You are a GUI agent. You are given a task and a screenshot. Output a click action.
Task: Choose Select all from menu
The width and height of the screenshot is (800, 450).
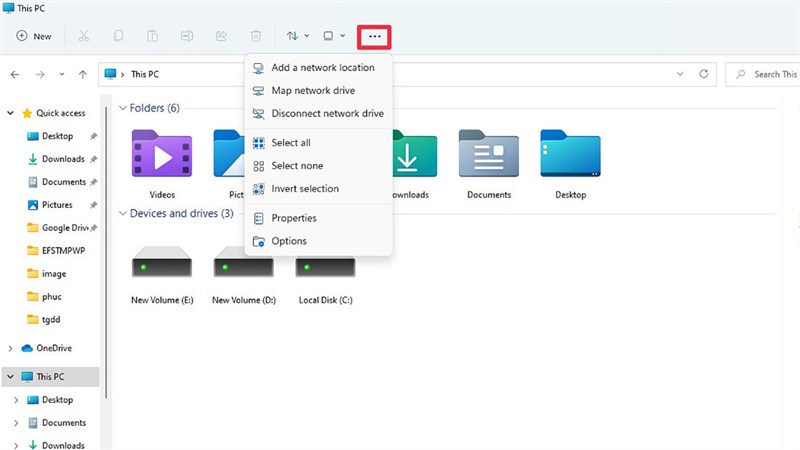pyautogui.click(x=291, y=143)
